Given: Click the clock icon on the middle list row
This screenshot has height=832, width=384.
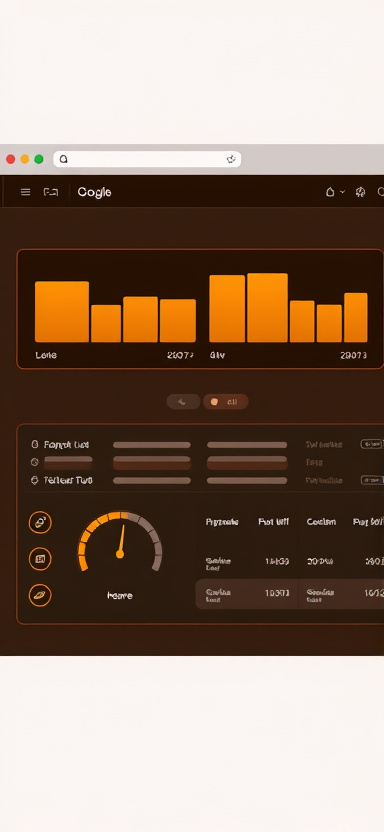Looking at the screenshot, I should click(35, 462).
